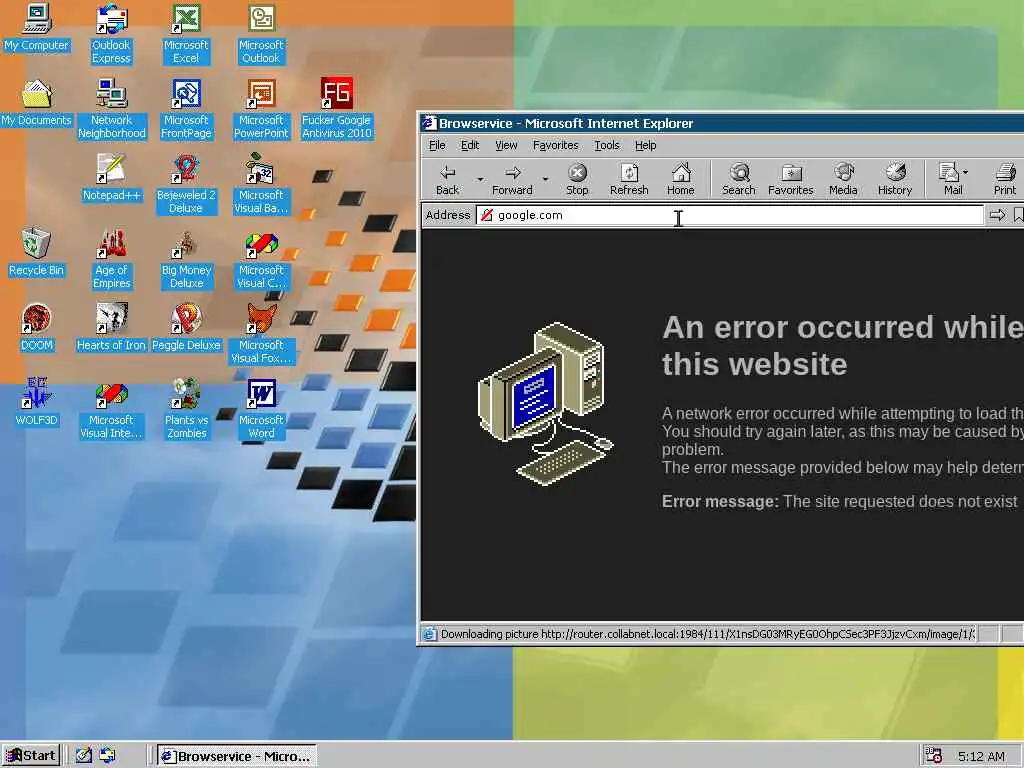Show the History pane
This screenshot has height=768, width=1024.
point(895,179)
